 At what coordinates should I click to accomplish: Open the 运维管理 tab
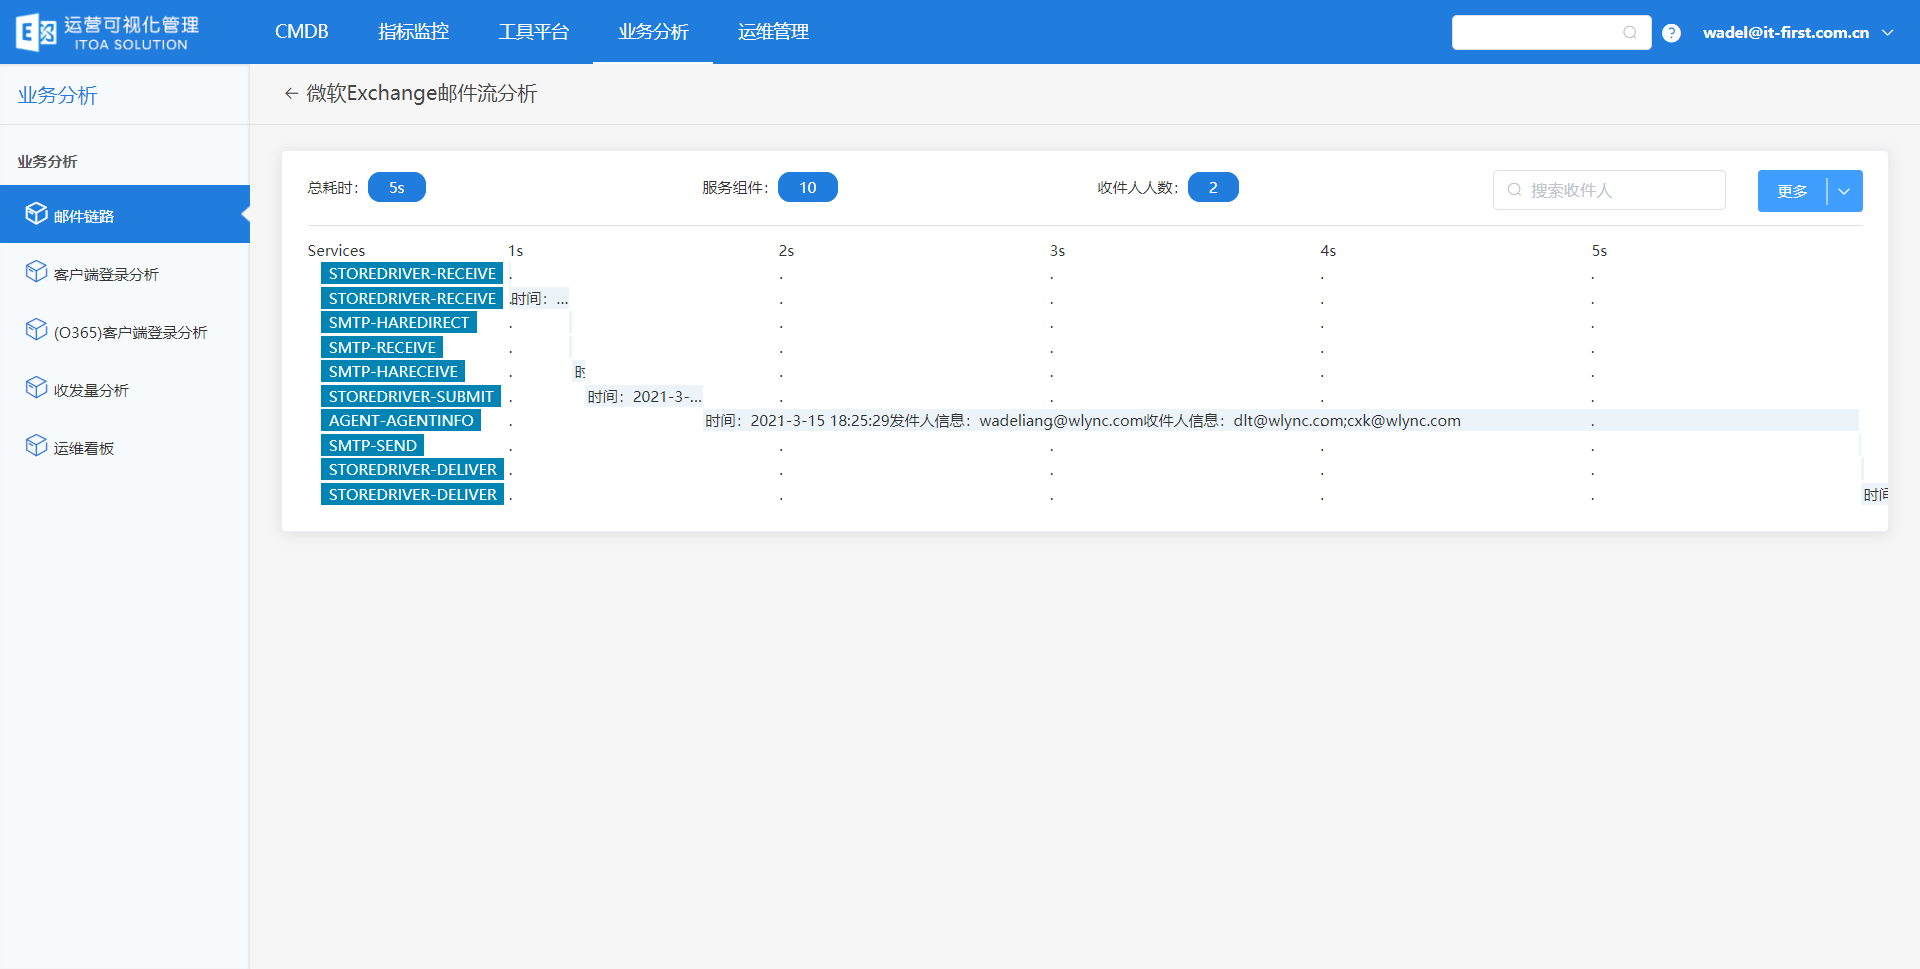click(x=773, y=32)
